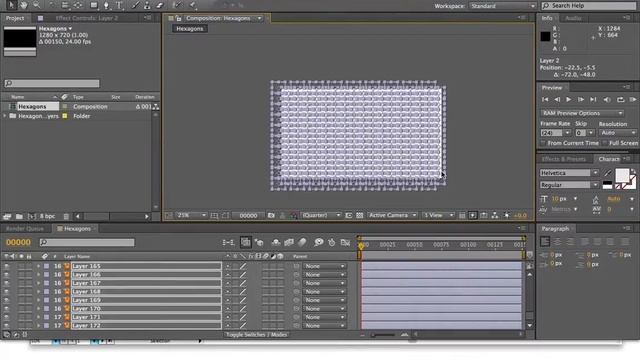Switch to the Audio tab

[x=573, y=18]
